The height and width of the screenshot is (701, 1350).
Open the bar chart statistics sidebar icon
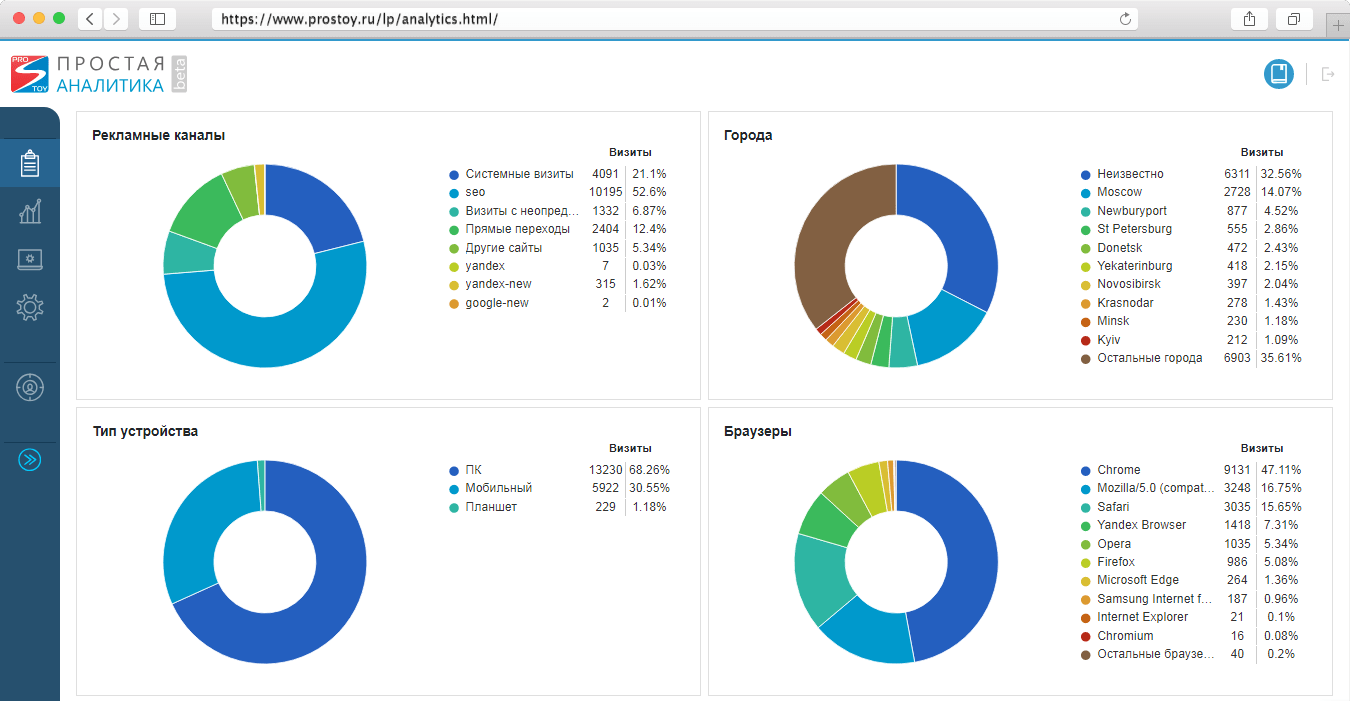tap(30, 211)
